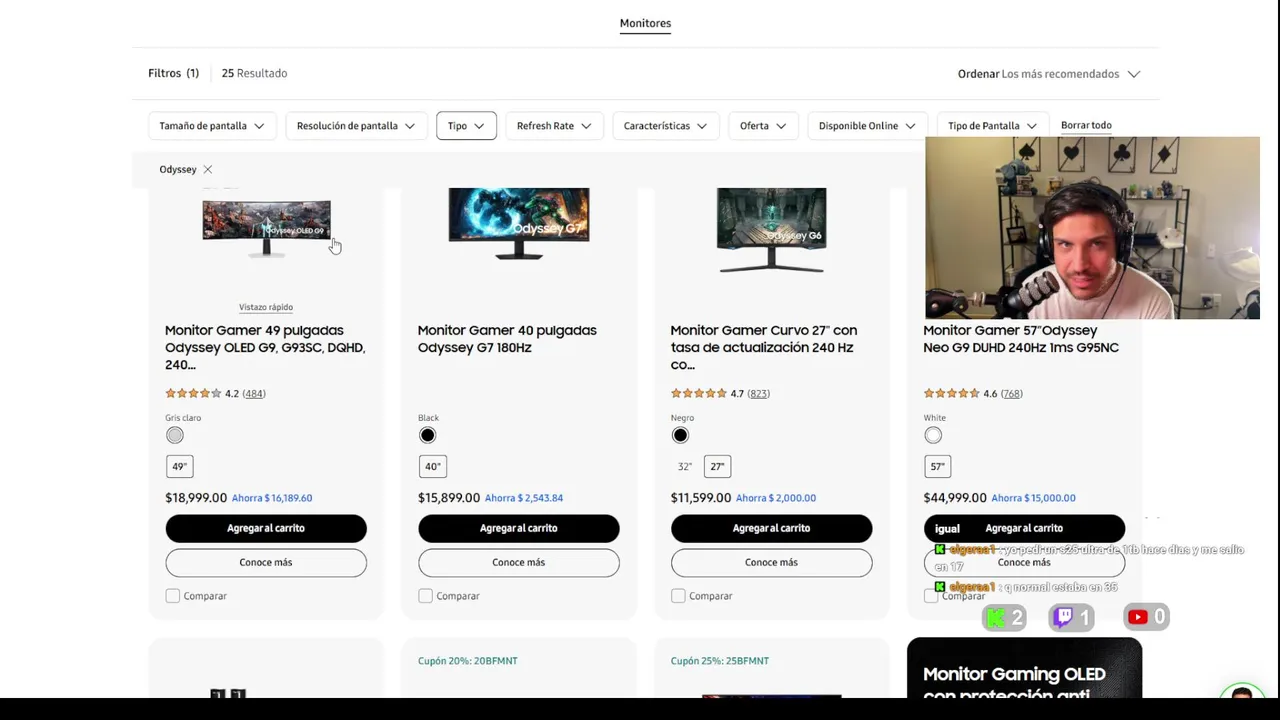Add Odyssey G7 40" to cart

pyautogui.click(x=519, y=528)
